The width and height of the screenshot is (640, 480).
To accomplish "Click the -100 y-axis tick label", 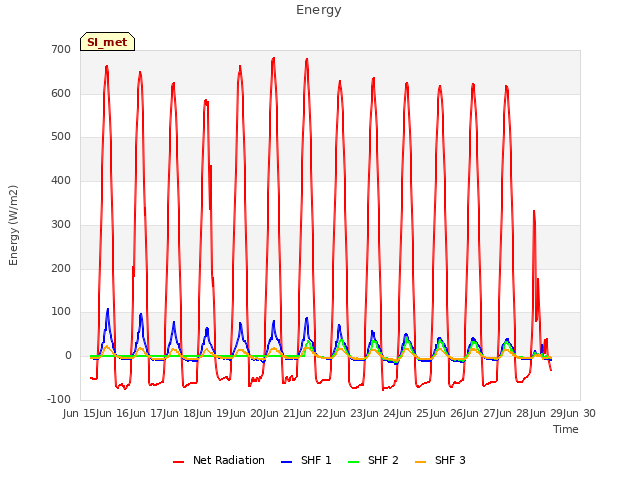I will (59, 399).
